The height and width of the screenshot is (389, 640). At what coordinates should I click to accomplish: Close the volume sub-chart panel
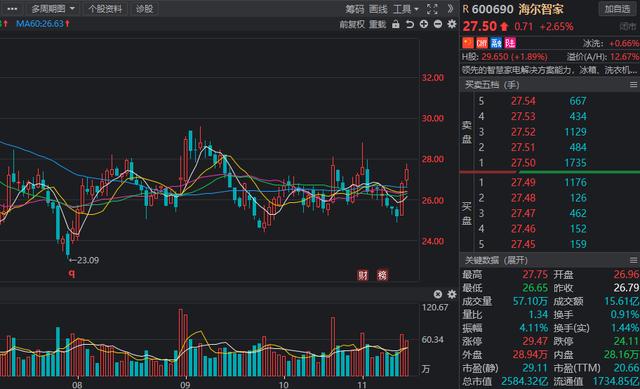pos(438,294)
